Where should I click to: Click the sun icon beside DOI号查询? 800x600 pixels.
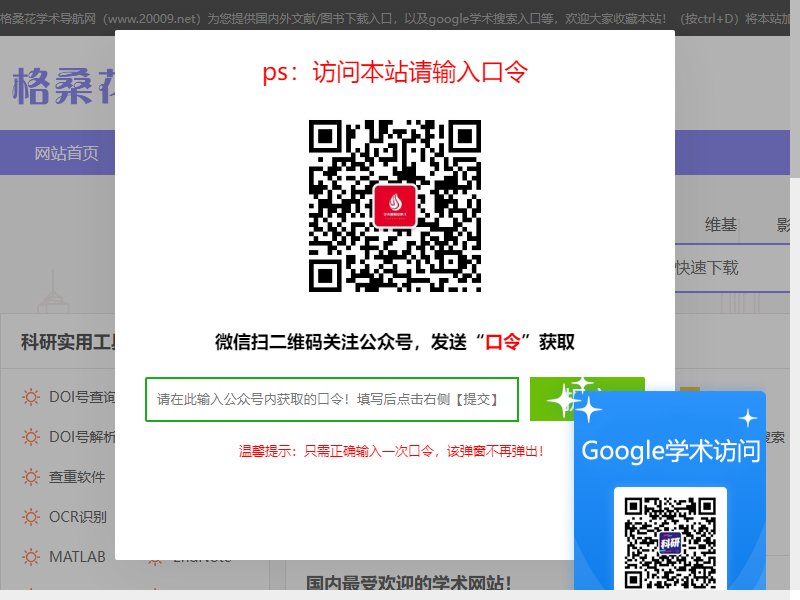31,397
